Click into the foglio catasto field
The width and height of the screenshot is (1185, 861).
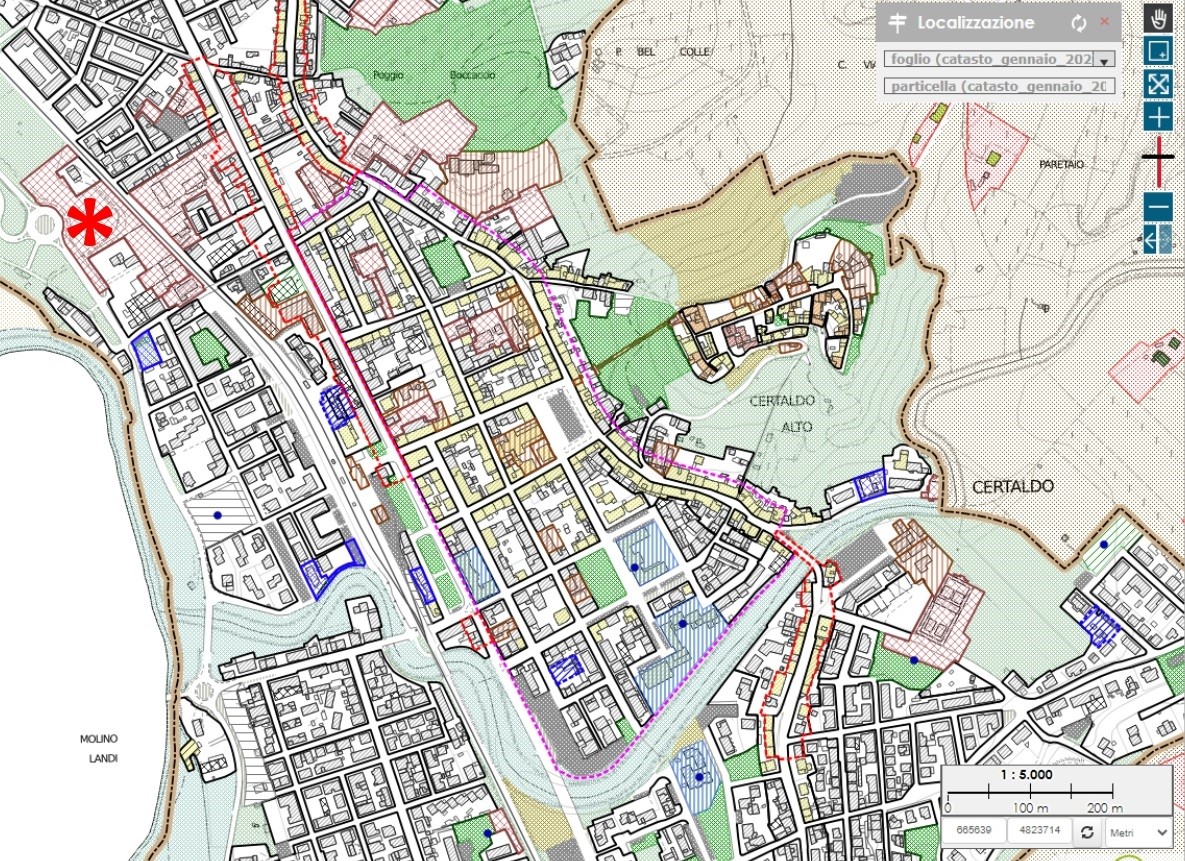[x=986, y=60]
